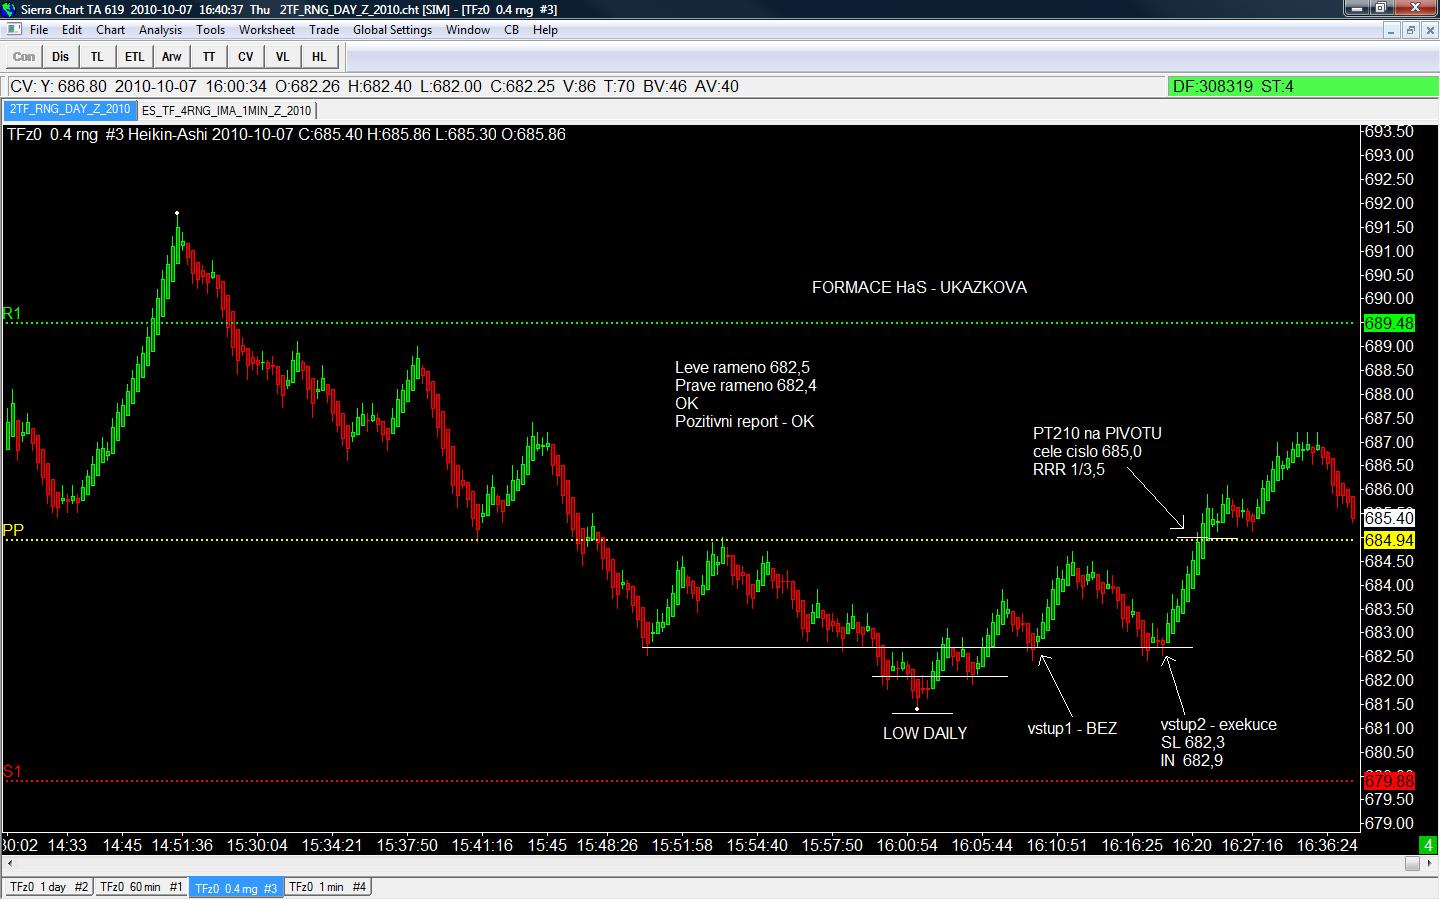This screenshot has width=1440, height=900.
Task: Close the inner chart window
Action: [1428, 30]
